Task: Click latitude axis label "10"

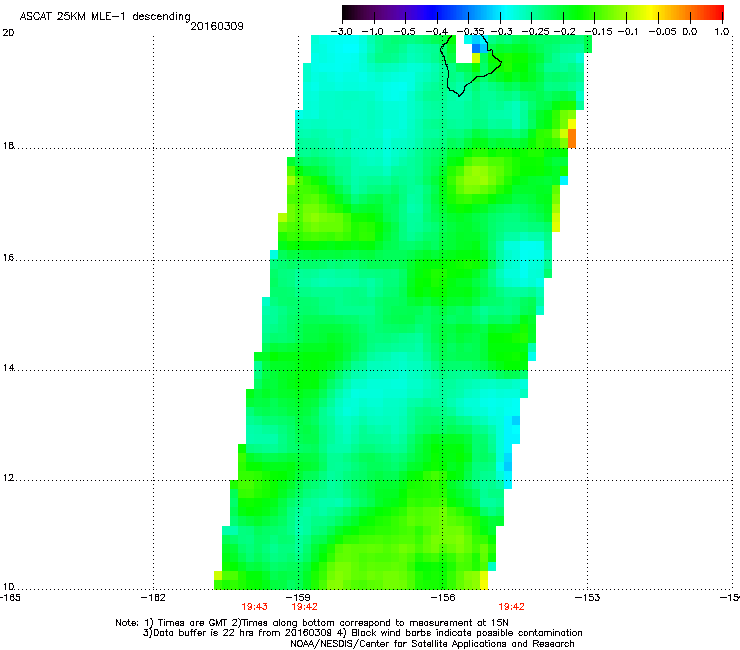Action: (x=8, y=587)
